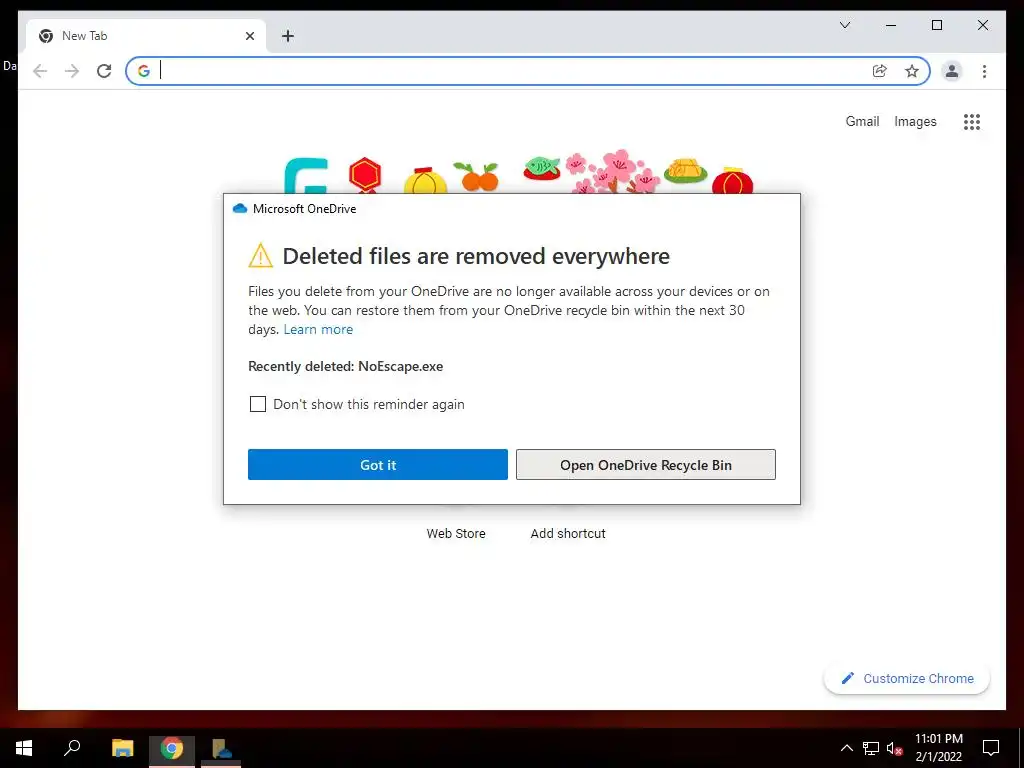Open the Gmail link
The width and height of the screenshot is (1024, 768).
[862, 121]
